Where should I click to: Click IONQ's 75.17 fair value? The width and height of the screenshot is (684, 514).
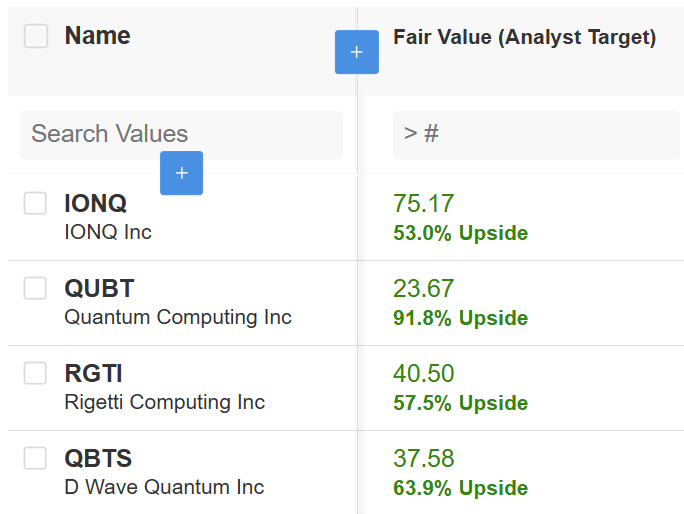tap(424, 204)
